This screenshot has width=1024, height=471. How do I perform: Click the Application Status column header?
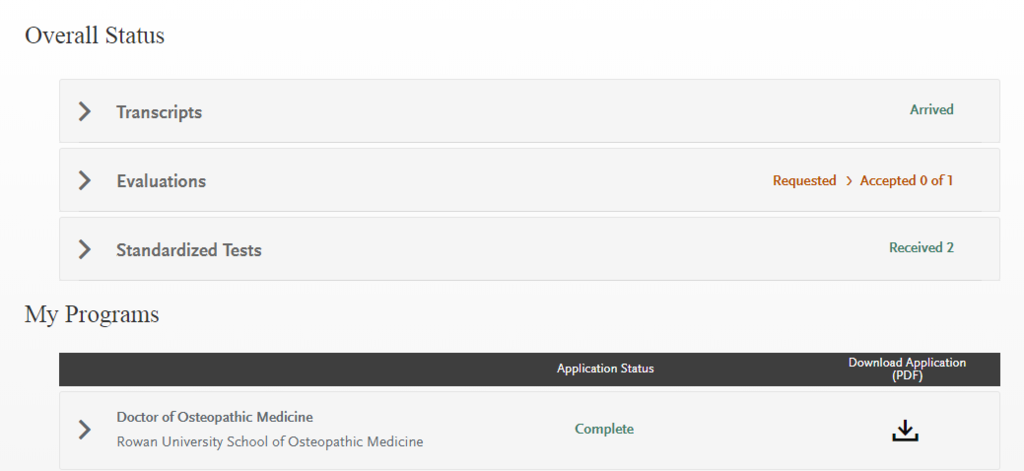click(605, 369)
